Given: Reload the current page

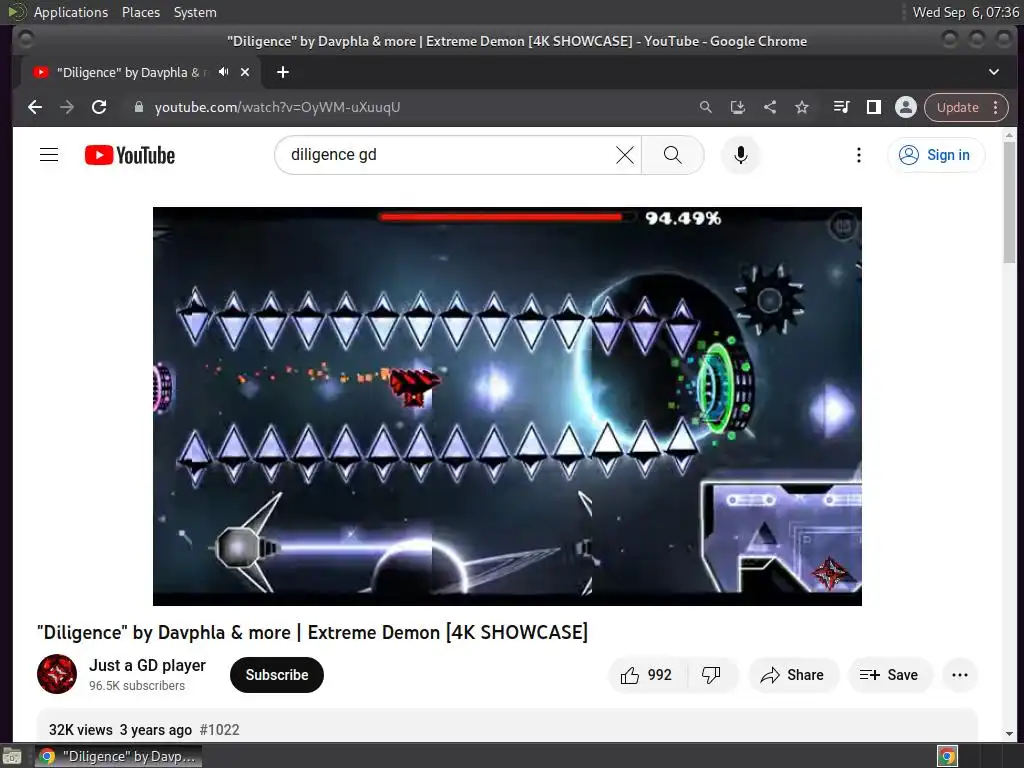Looking at the screenshot, I should click(99, 107).
